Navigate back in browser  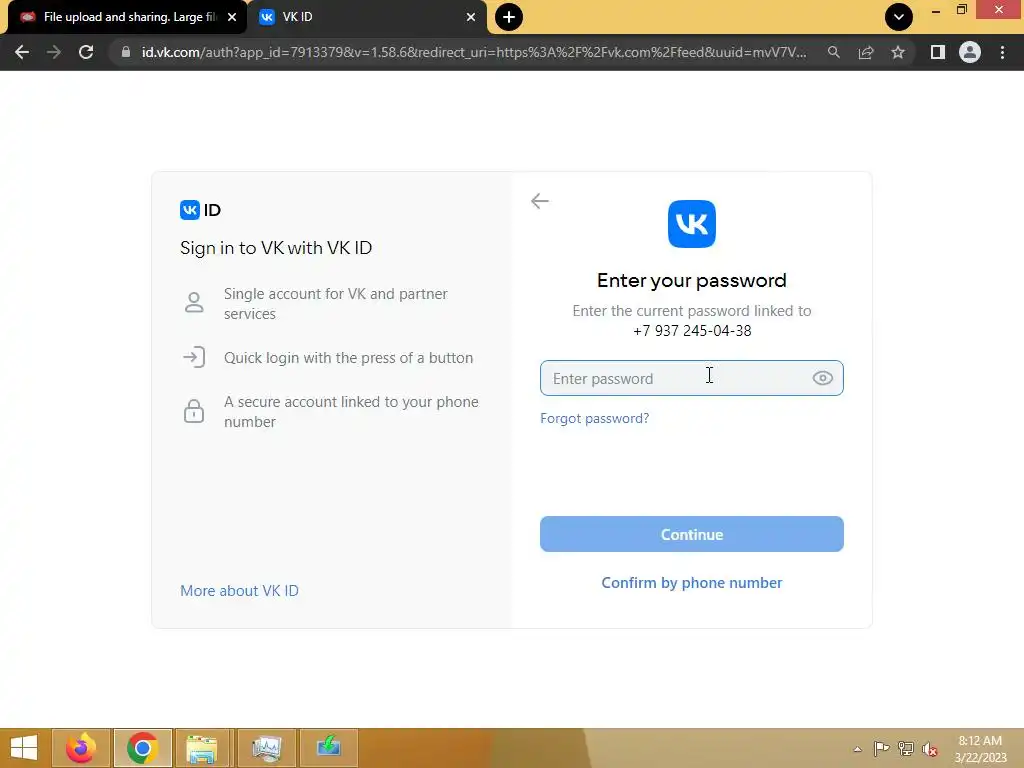tap(22, 52)
